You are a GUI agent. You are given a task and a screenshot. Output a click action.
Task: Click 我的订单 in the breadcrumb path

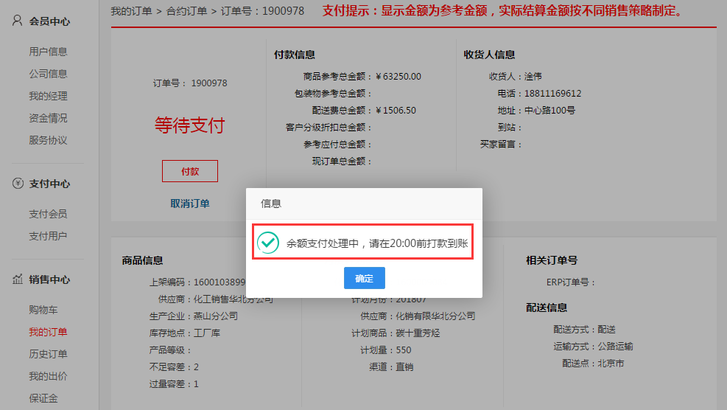(132, 11)
